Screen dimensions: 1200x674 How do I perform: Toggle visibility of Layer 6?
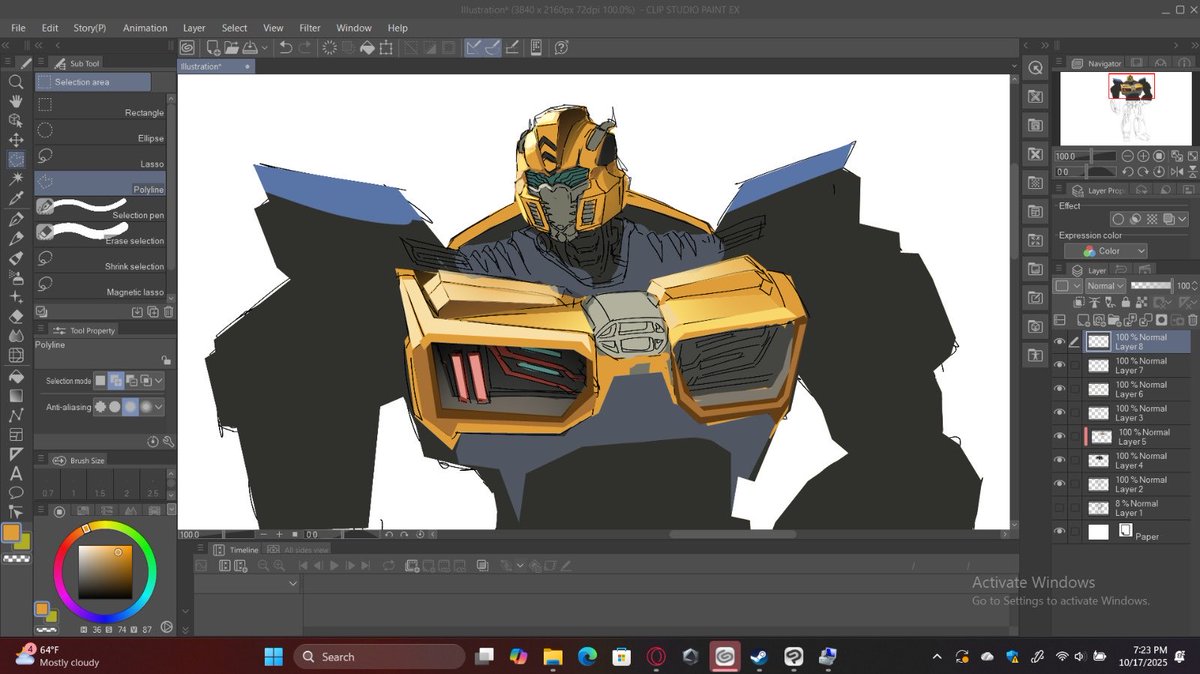point(1060,390)
